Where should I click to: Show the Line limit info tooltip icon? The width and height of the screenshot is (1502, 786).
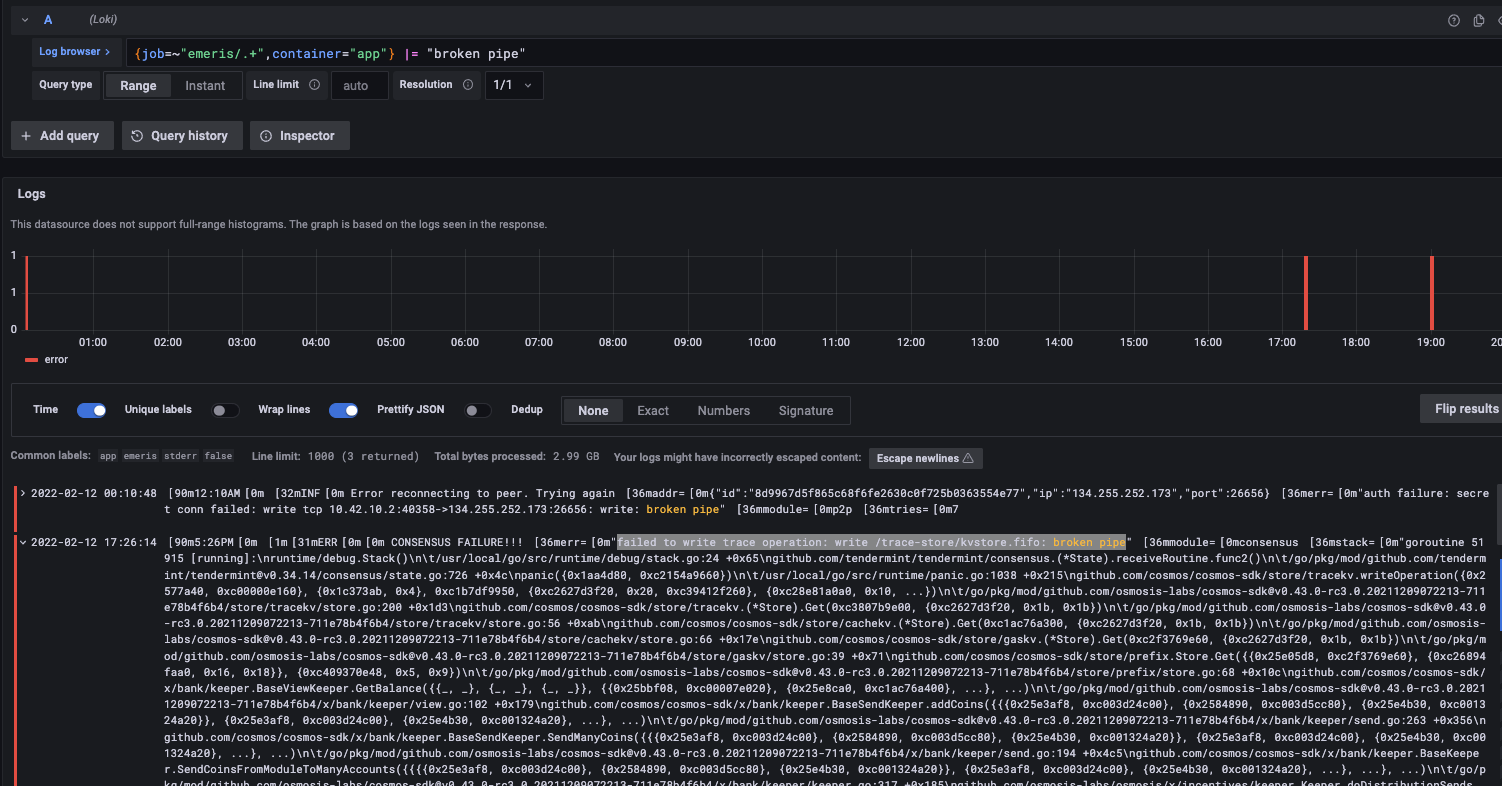coord(314,85)
